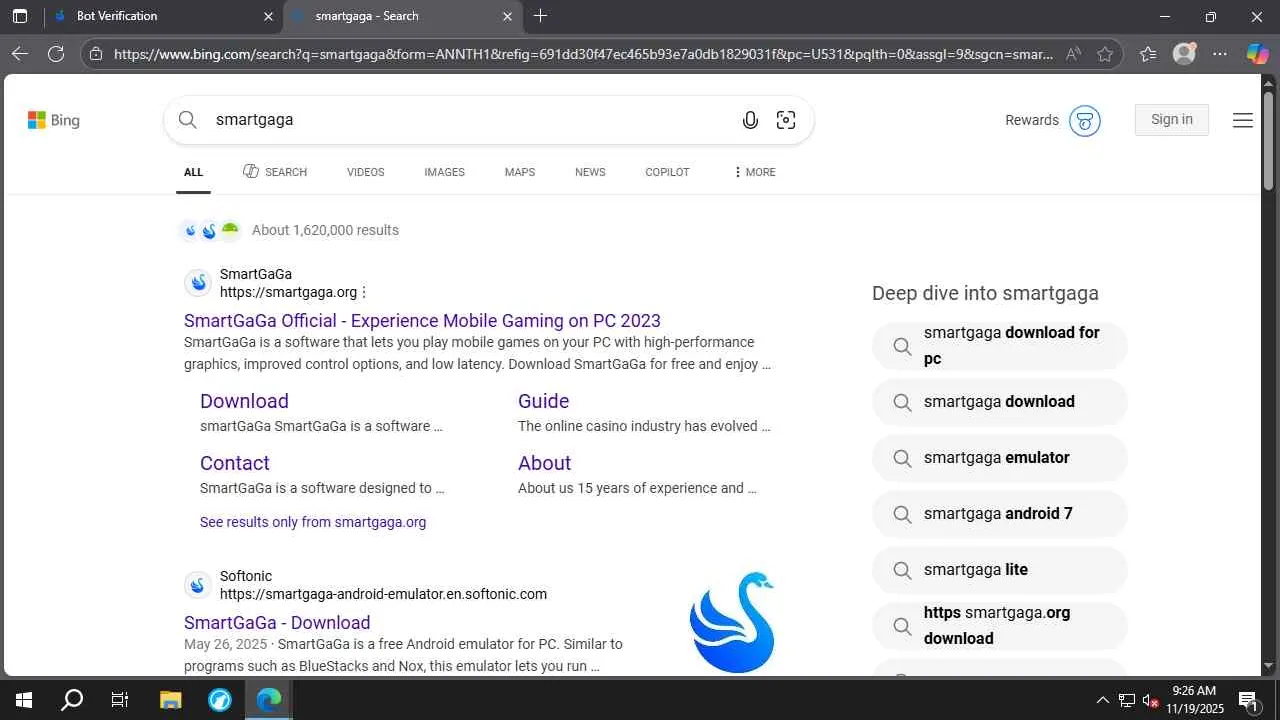Open the Favorites list icon
Screen dimensions: 1280x720
(1148, 54)
